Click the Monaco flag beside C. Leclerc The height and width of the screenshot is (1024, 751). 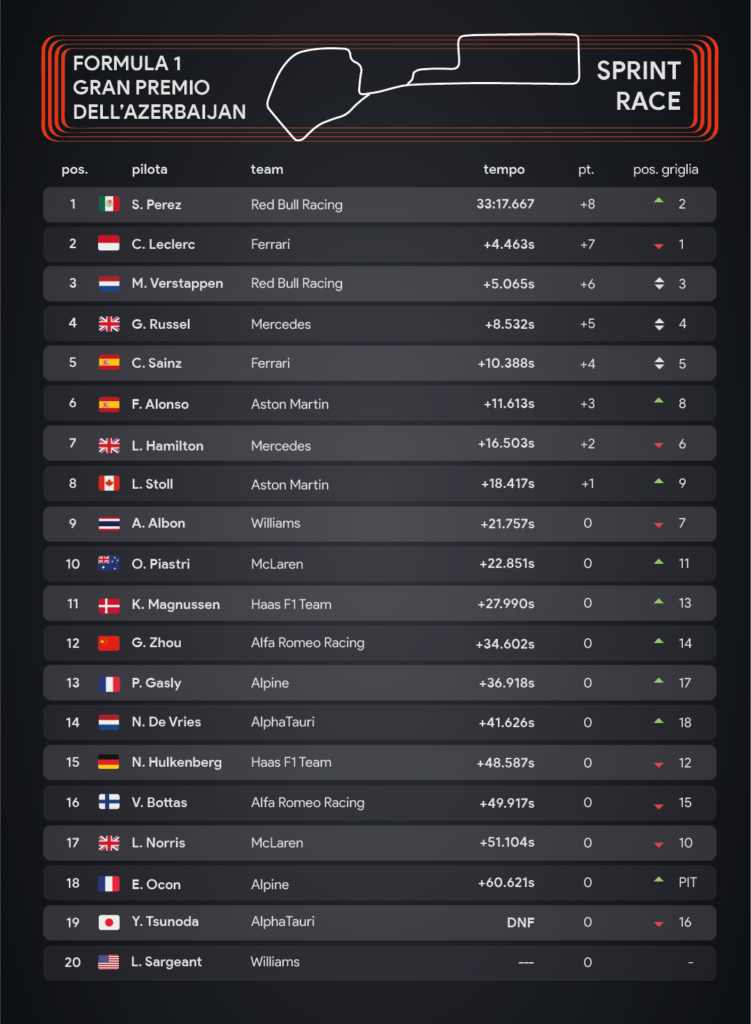109,244
